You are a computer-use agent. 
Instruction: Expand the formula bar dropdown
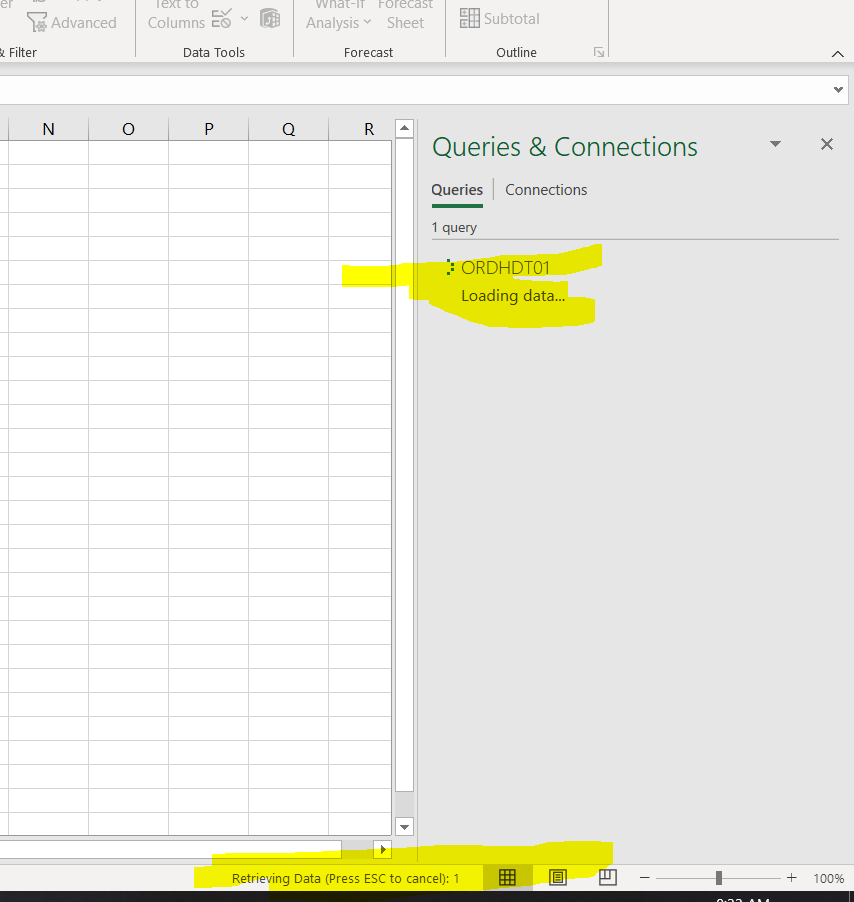[840, 88]
